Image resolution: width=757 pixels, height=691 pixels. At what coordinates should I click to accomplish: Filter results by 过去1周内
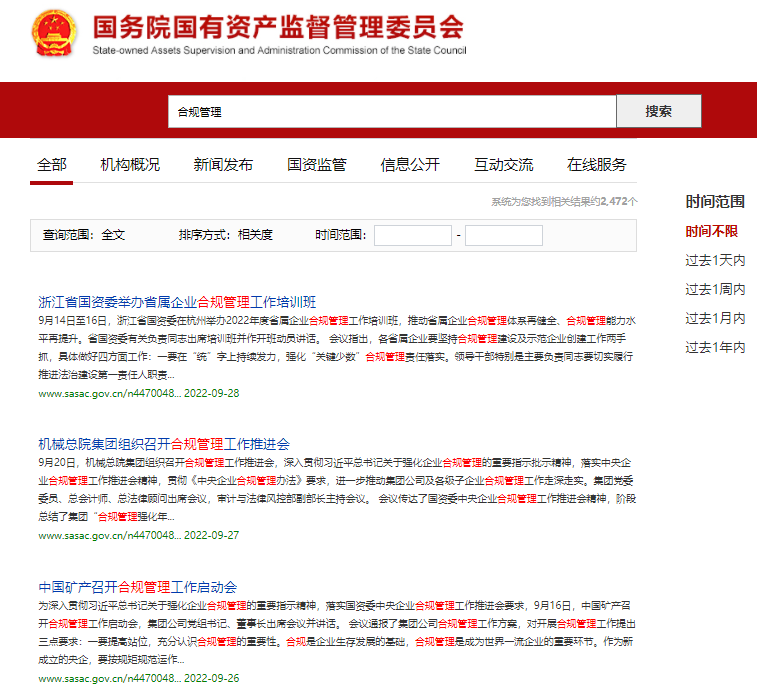click(714, 289)
